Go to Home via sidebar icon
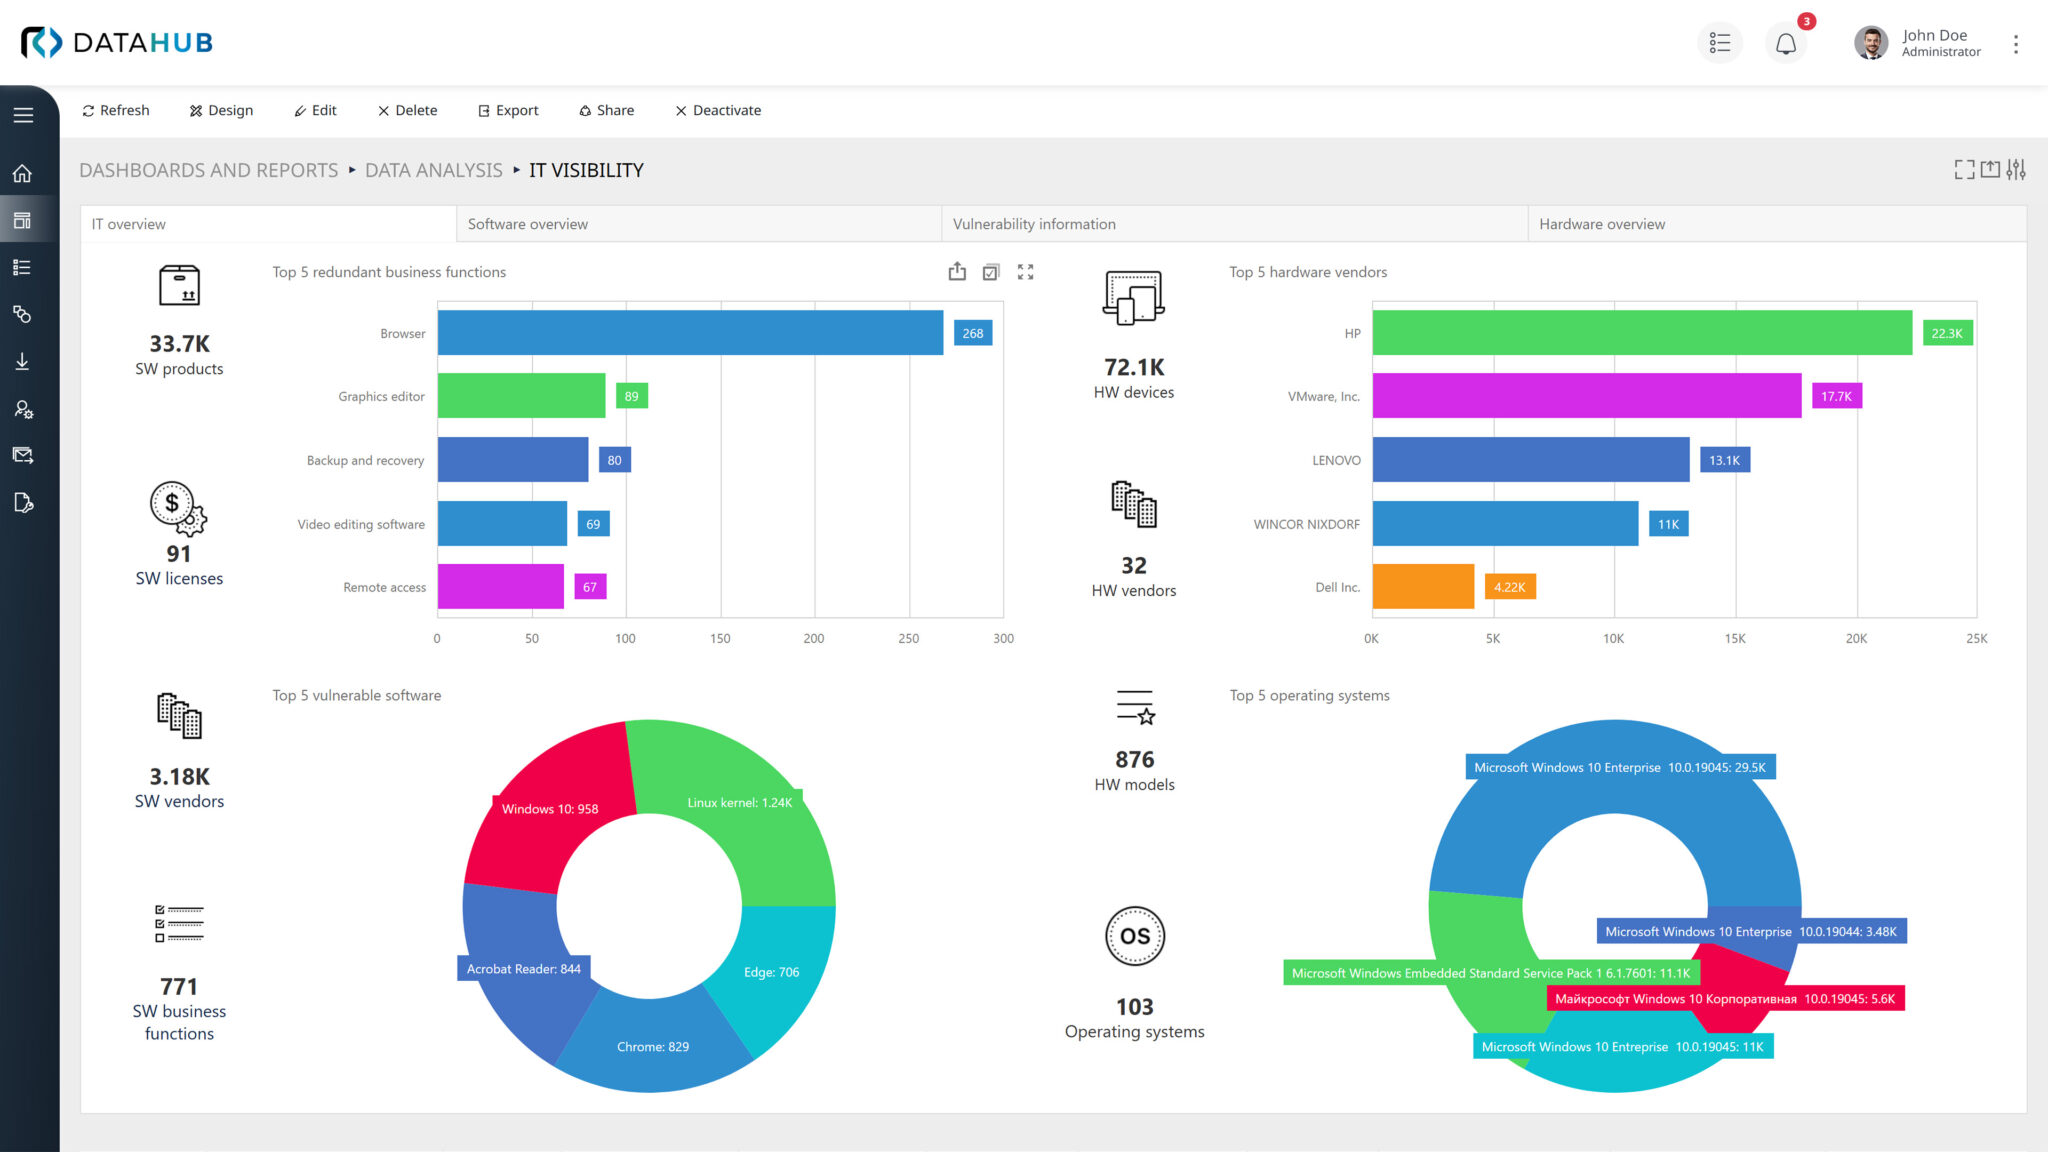Image resolution: width=2048 pixels, height=1152 pixels. [23, 173]
